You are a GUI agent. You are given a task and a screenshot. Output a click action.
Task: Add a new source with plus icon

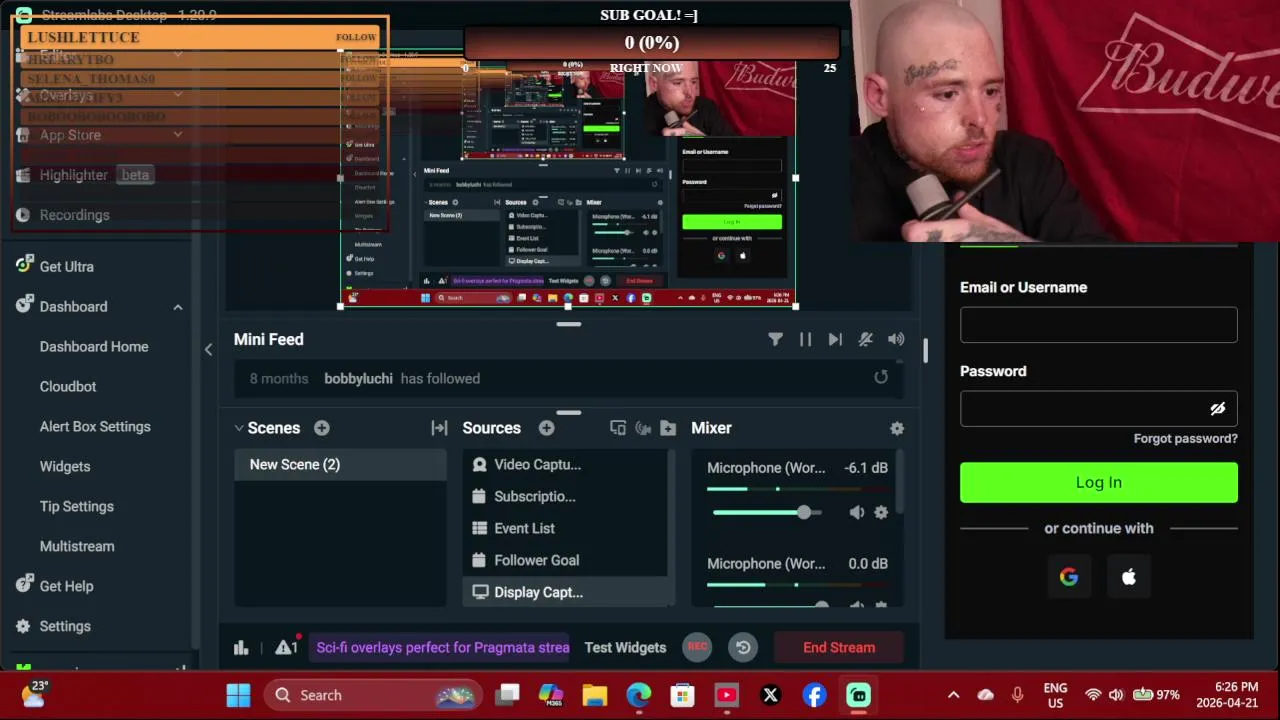coord(546,428)
